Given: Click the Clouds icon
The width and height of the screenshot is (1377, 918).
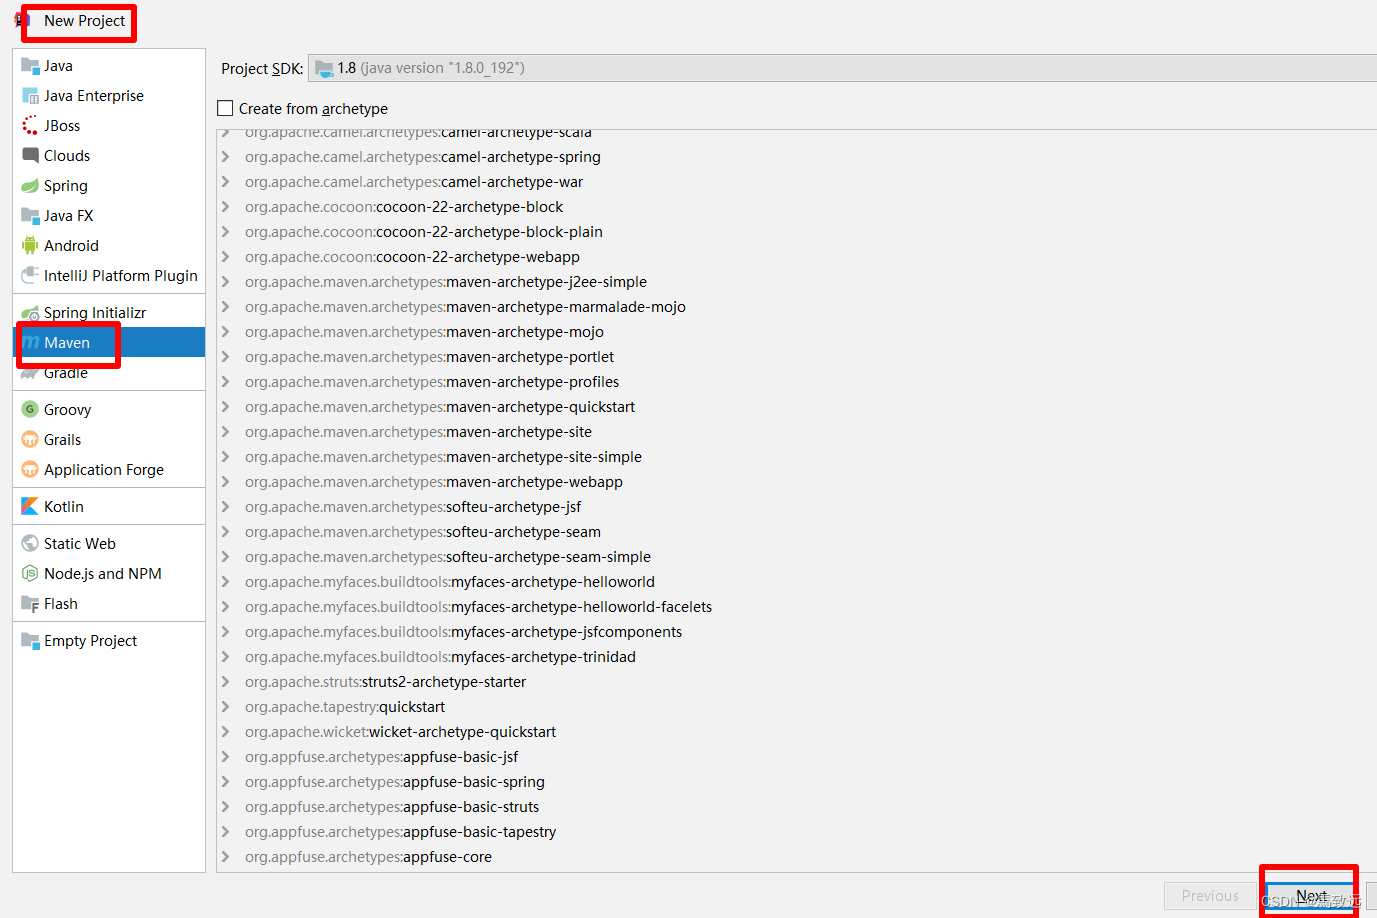Looking at the screenshot, I should tap(30, 156).
